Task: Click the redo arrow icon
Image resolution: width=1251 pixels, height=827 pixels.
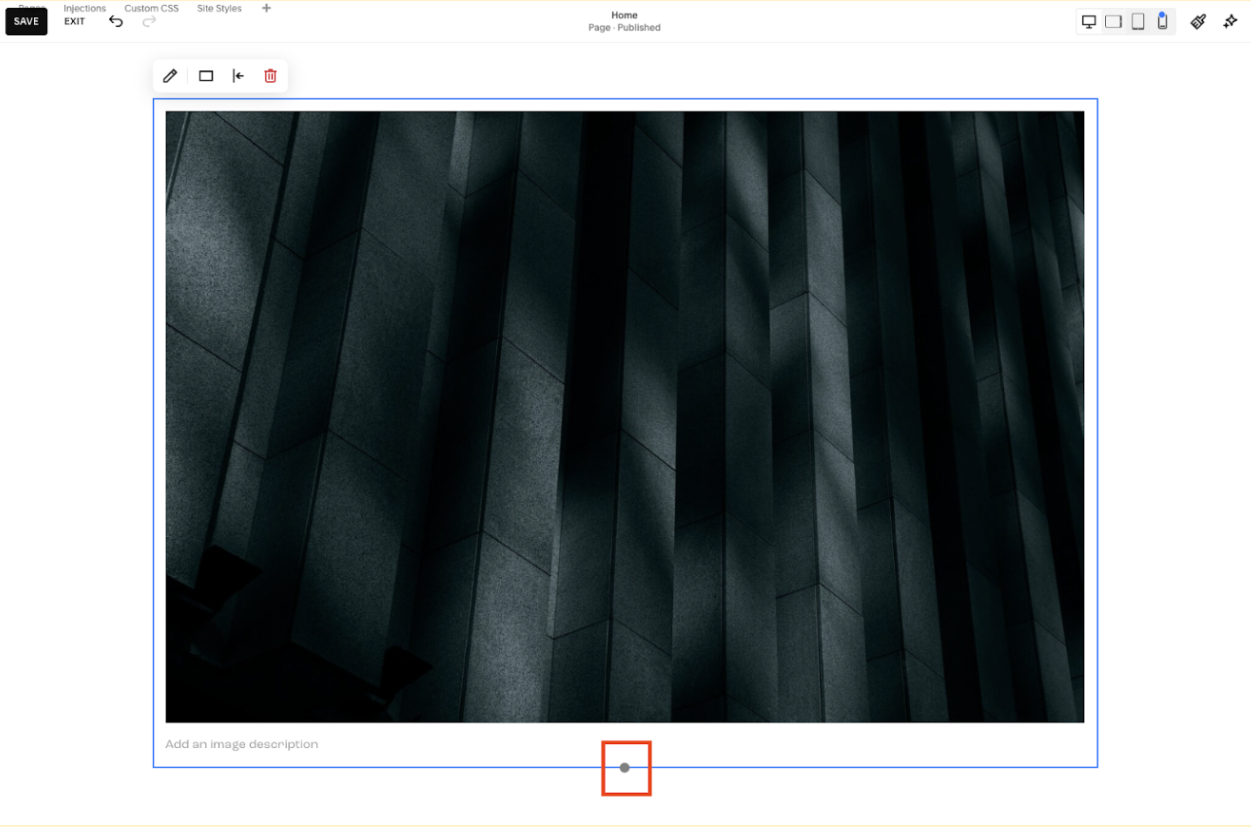Action: click(x=149, y=21)
